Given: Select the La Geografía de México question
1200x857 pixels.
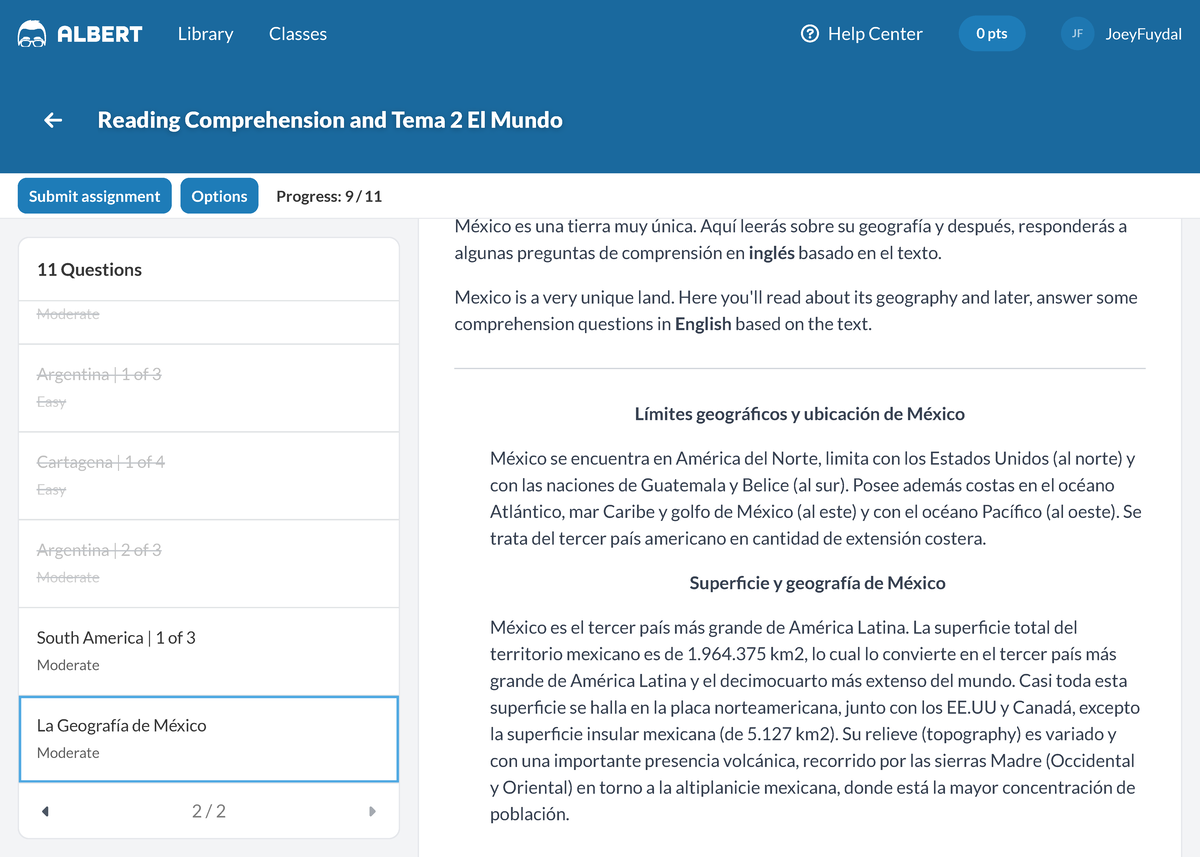Looking at the screenshot, I should [209, 738].
